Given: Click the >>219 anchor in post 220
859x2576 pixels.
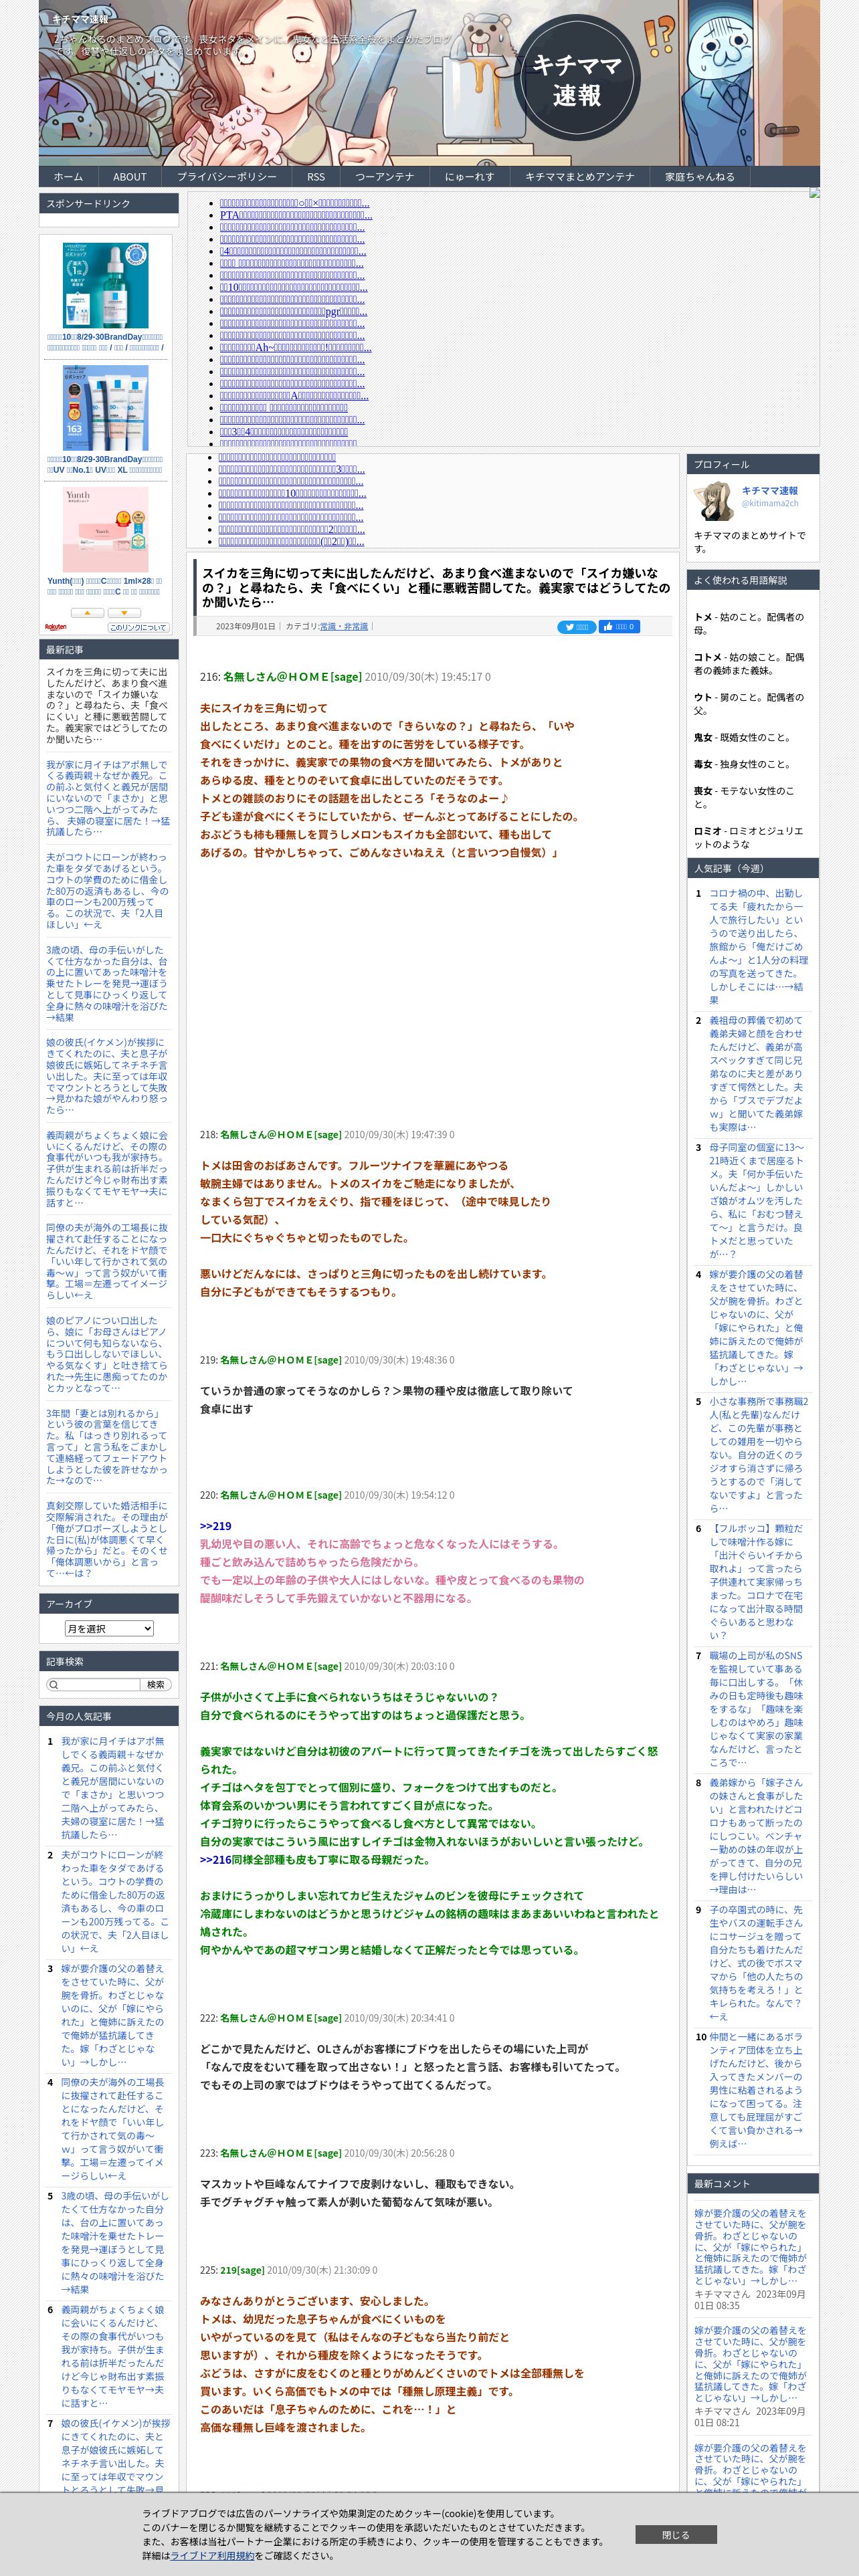Looking at the screenshot, I should [215, 1526].
